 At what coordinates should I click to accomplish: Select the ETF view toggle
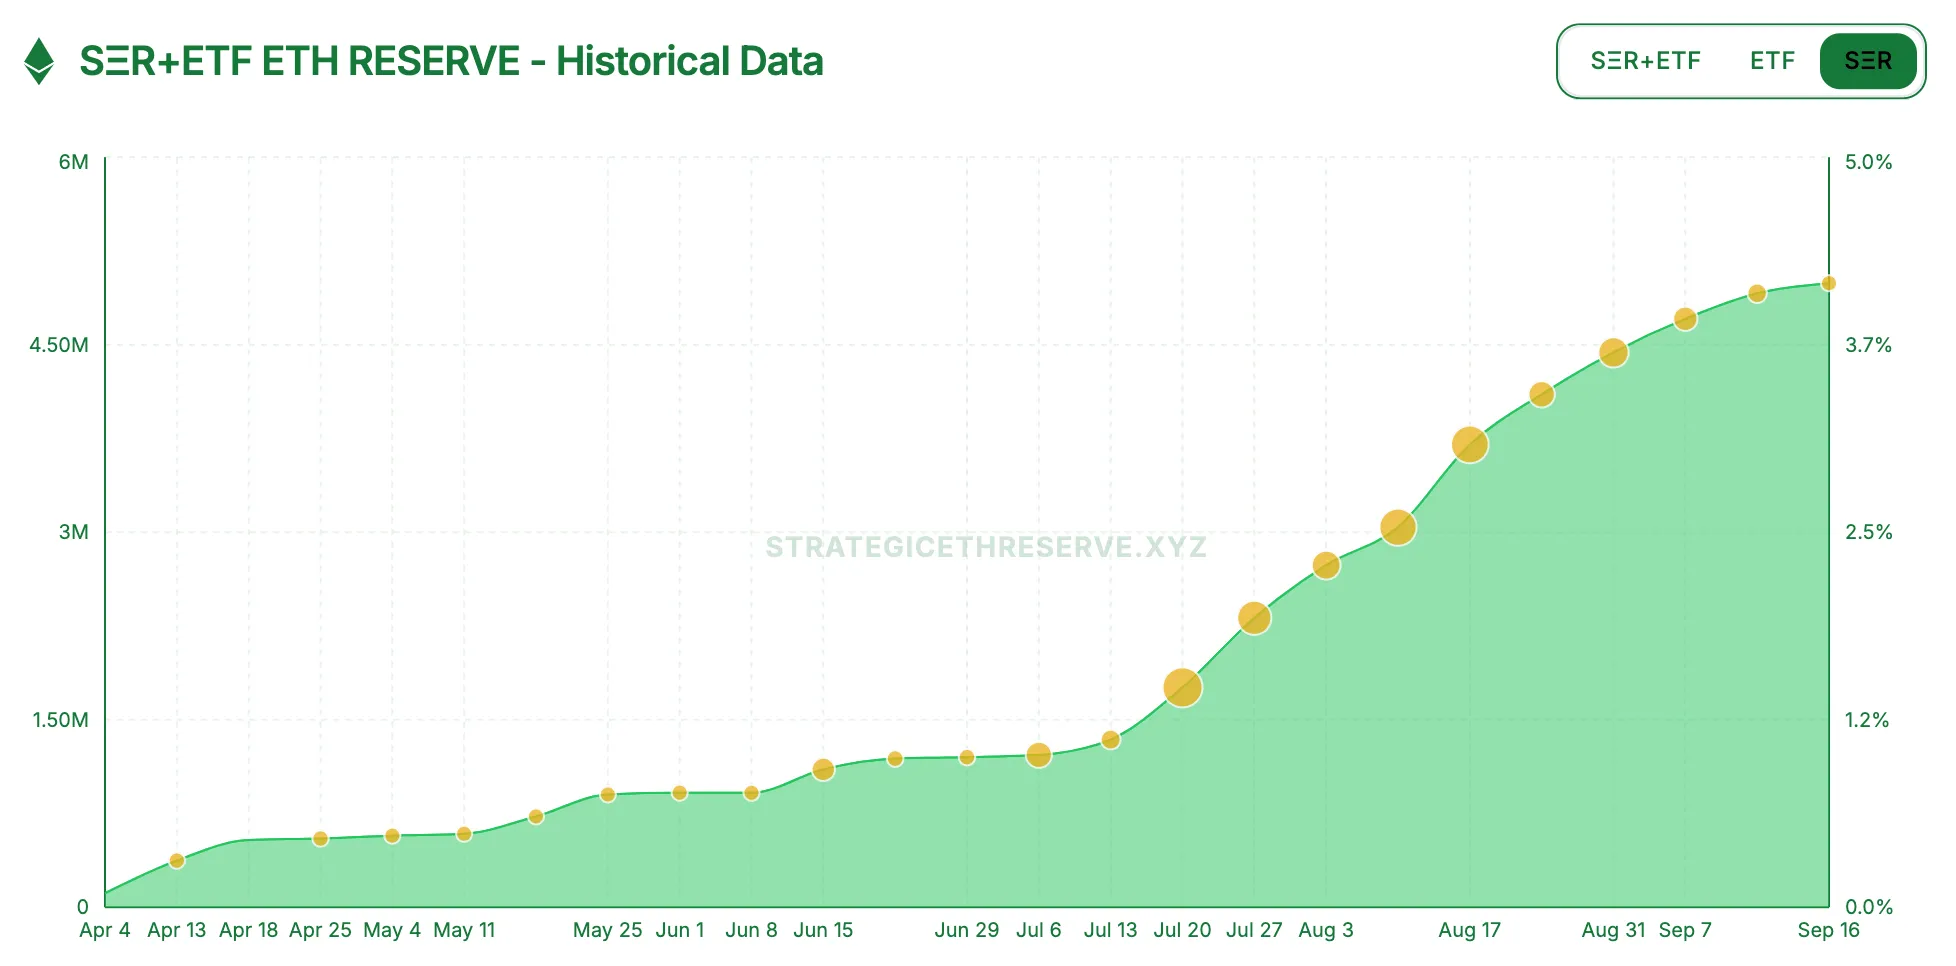[x=1772, y=61]
